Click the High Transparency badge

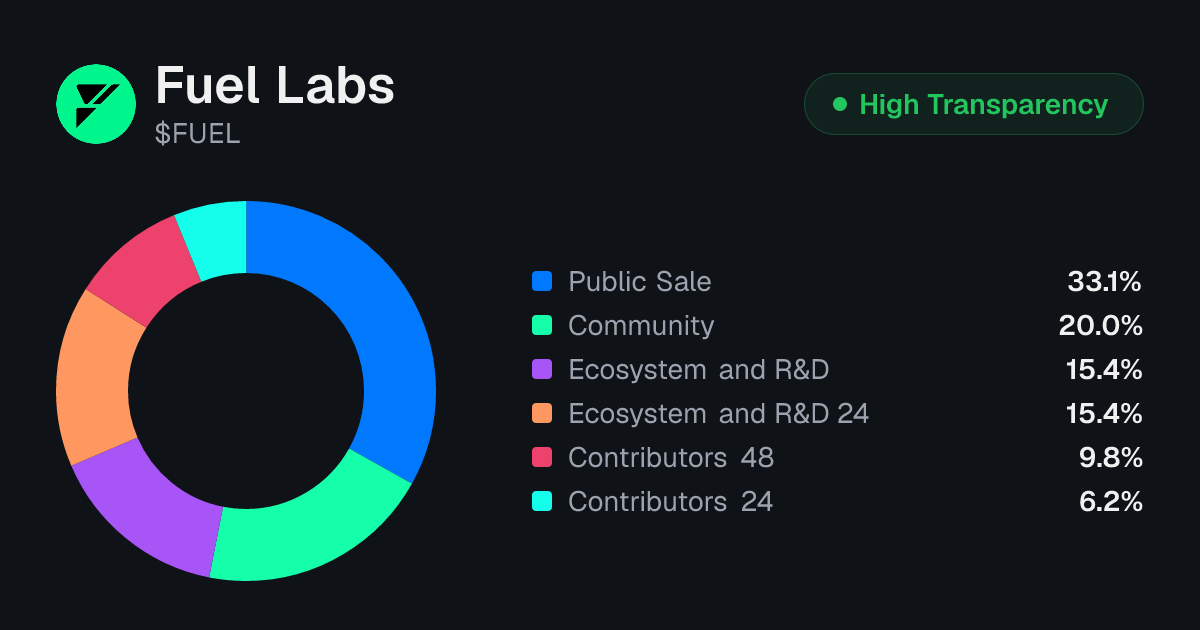pos(973,104)
